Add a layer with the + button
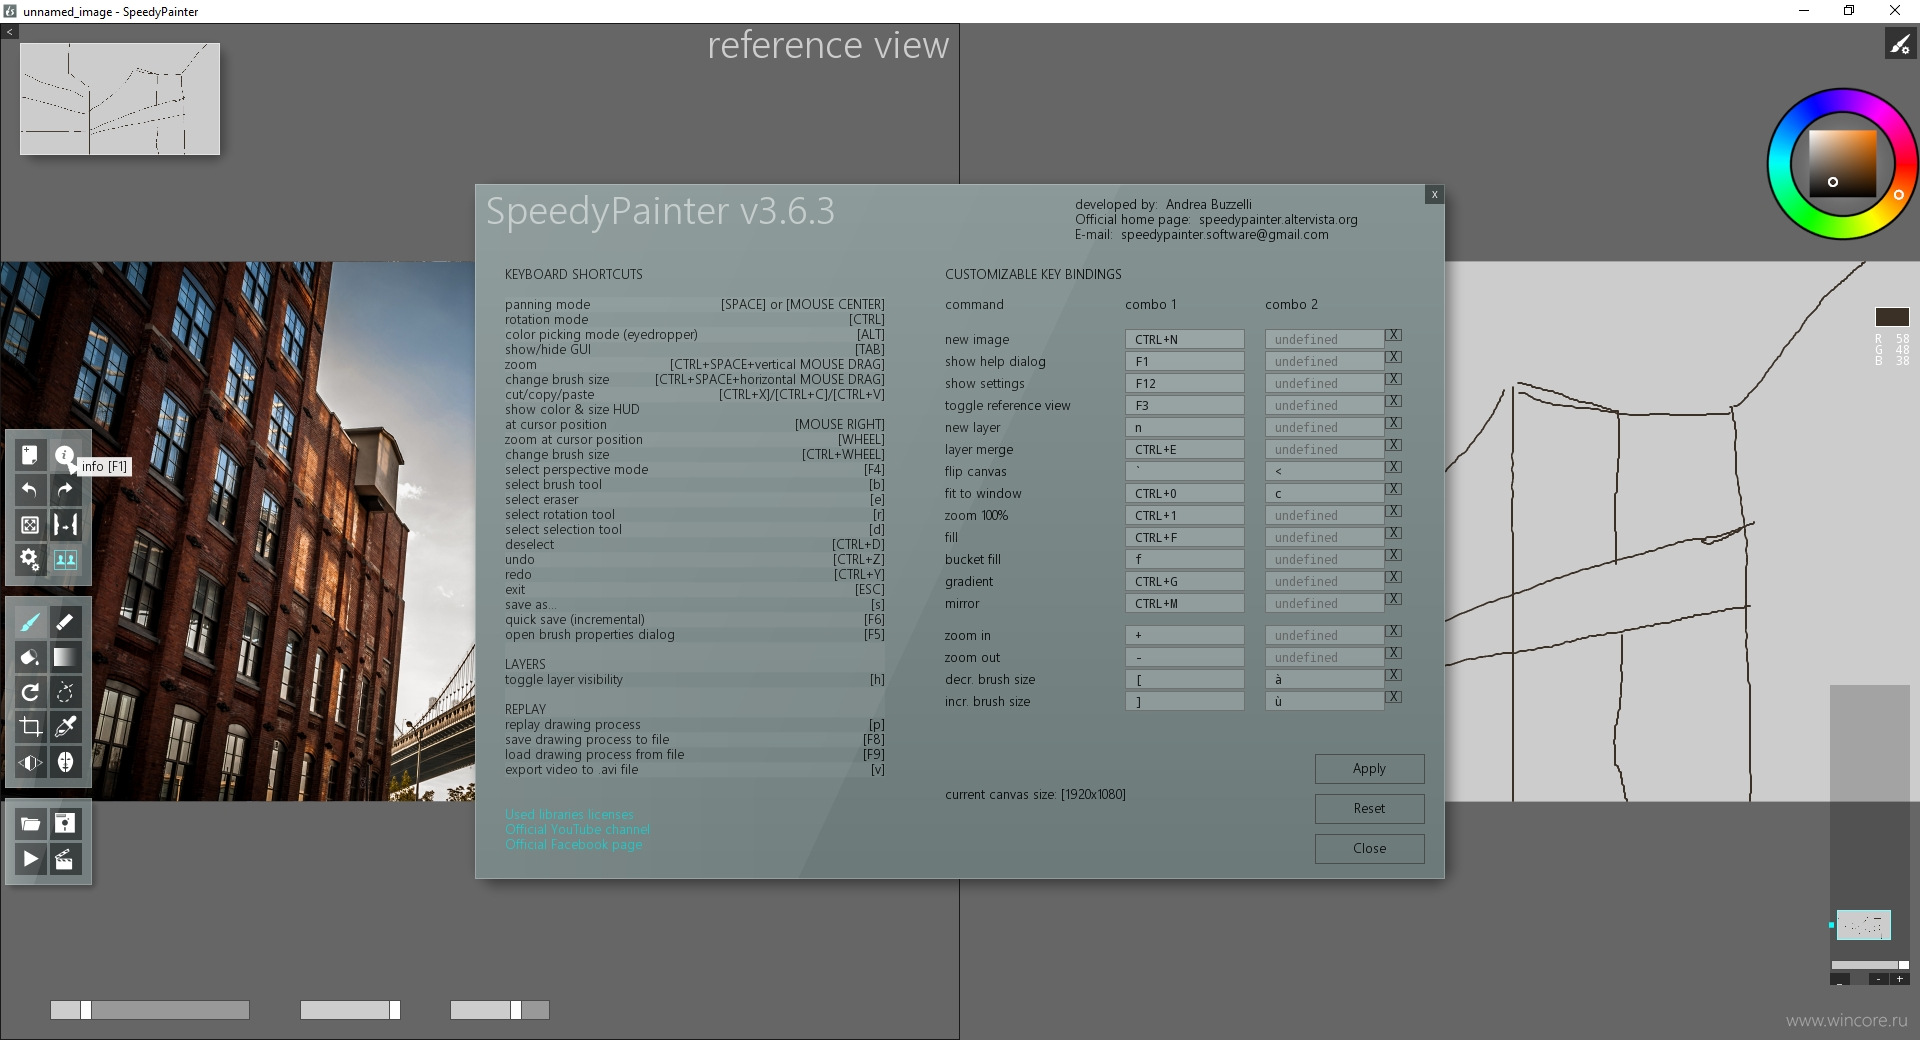The width and height of the screenshot is (1920, 1040). click(1899, 979)
